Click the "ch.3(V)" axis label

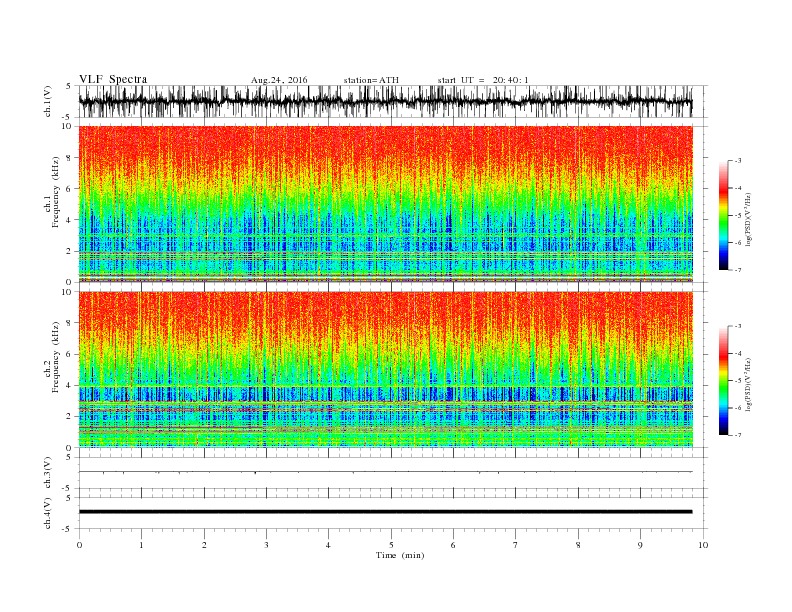click(x=48, y=473)
